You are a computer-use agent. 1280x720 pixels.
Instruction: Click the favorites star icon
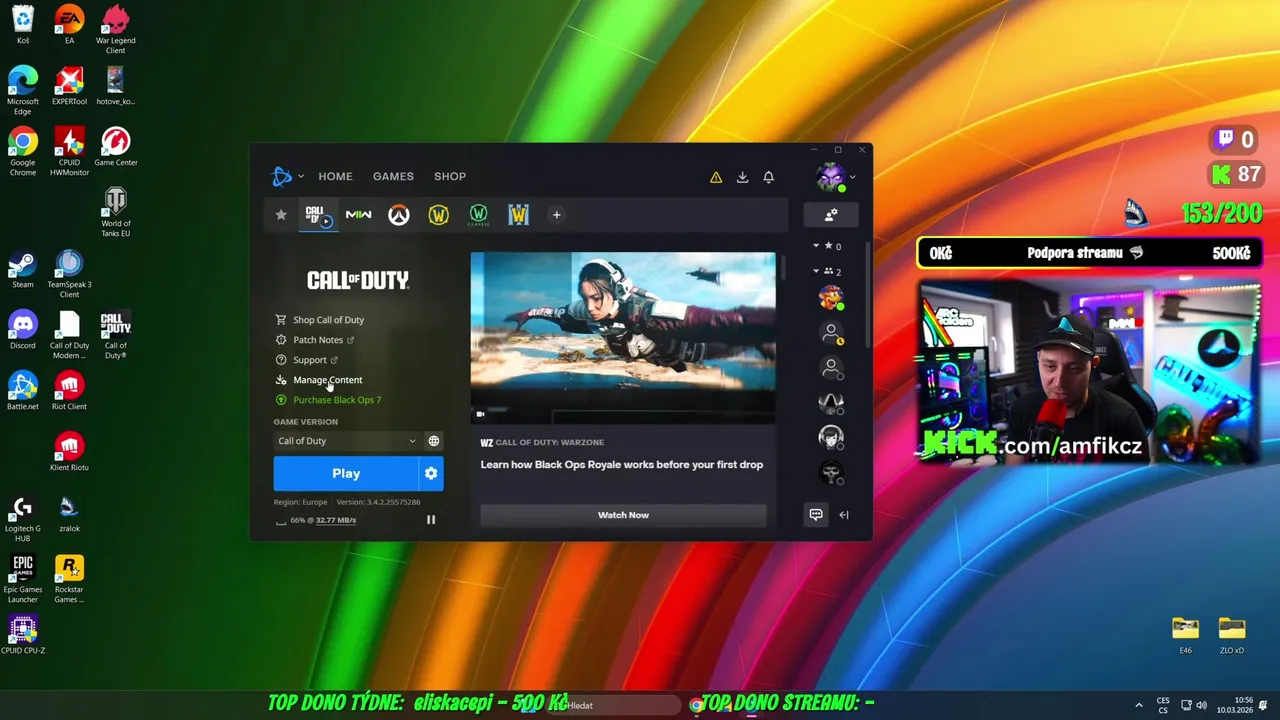(x=281, y=214)
